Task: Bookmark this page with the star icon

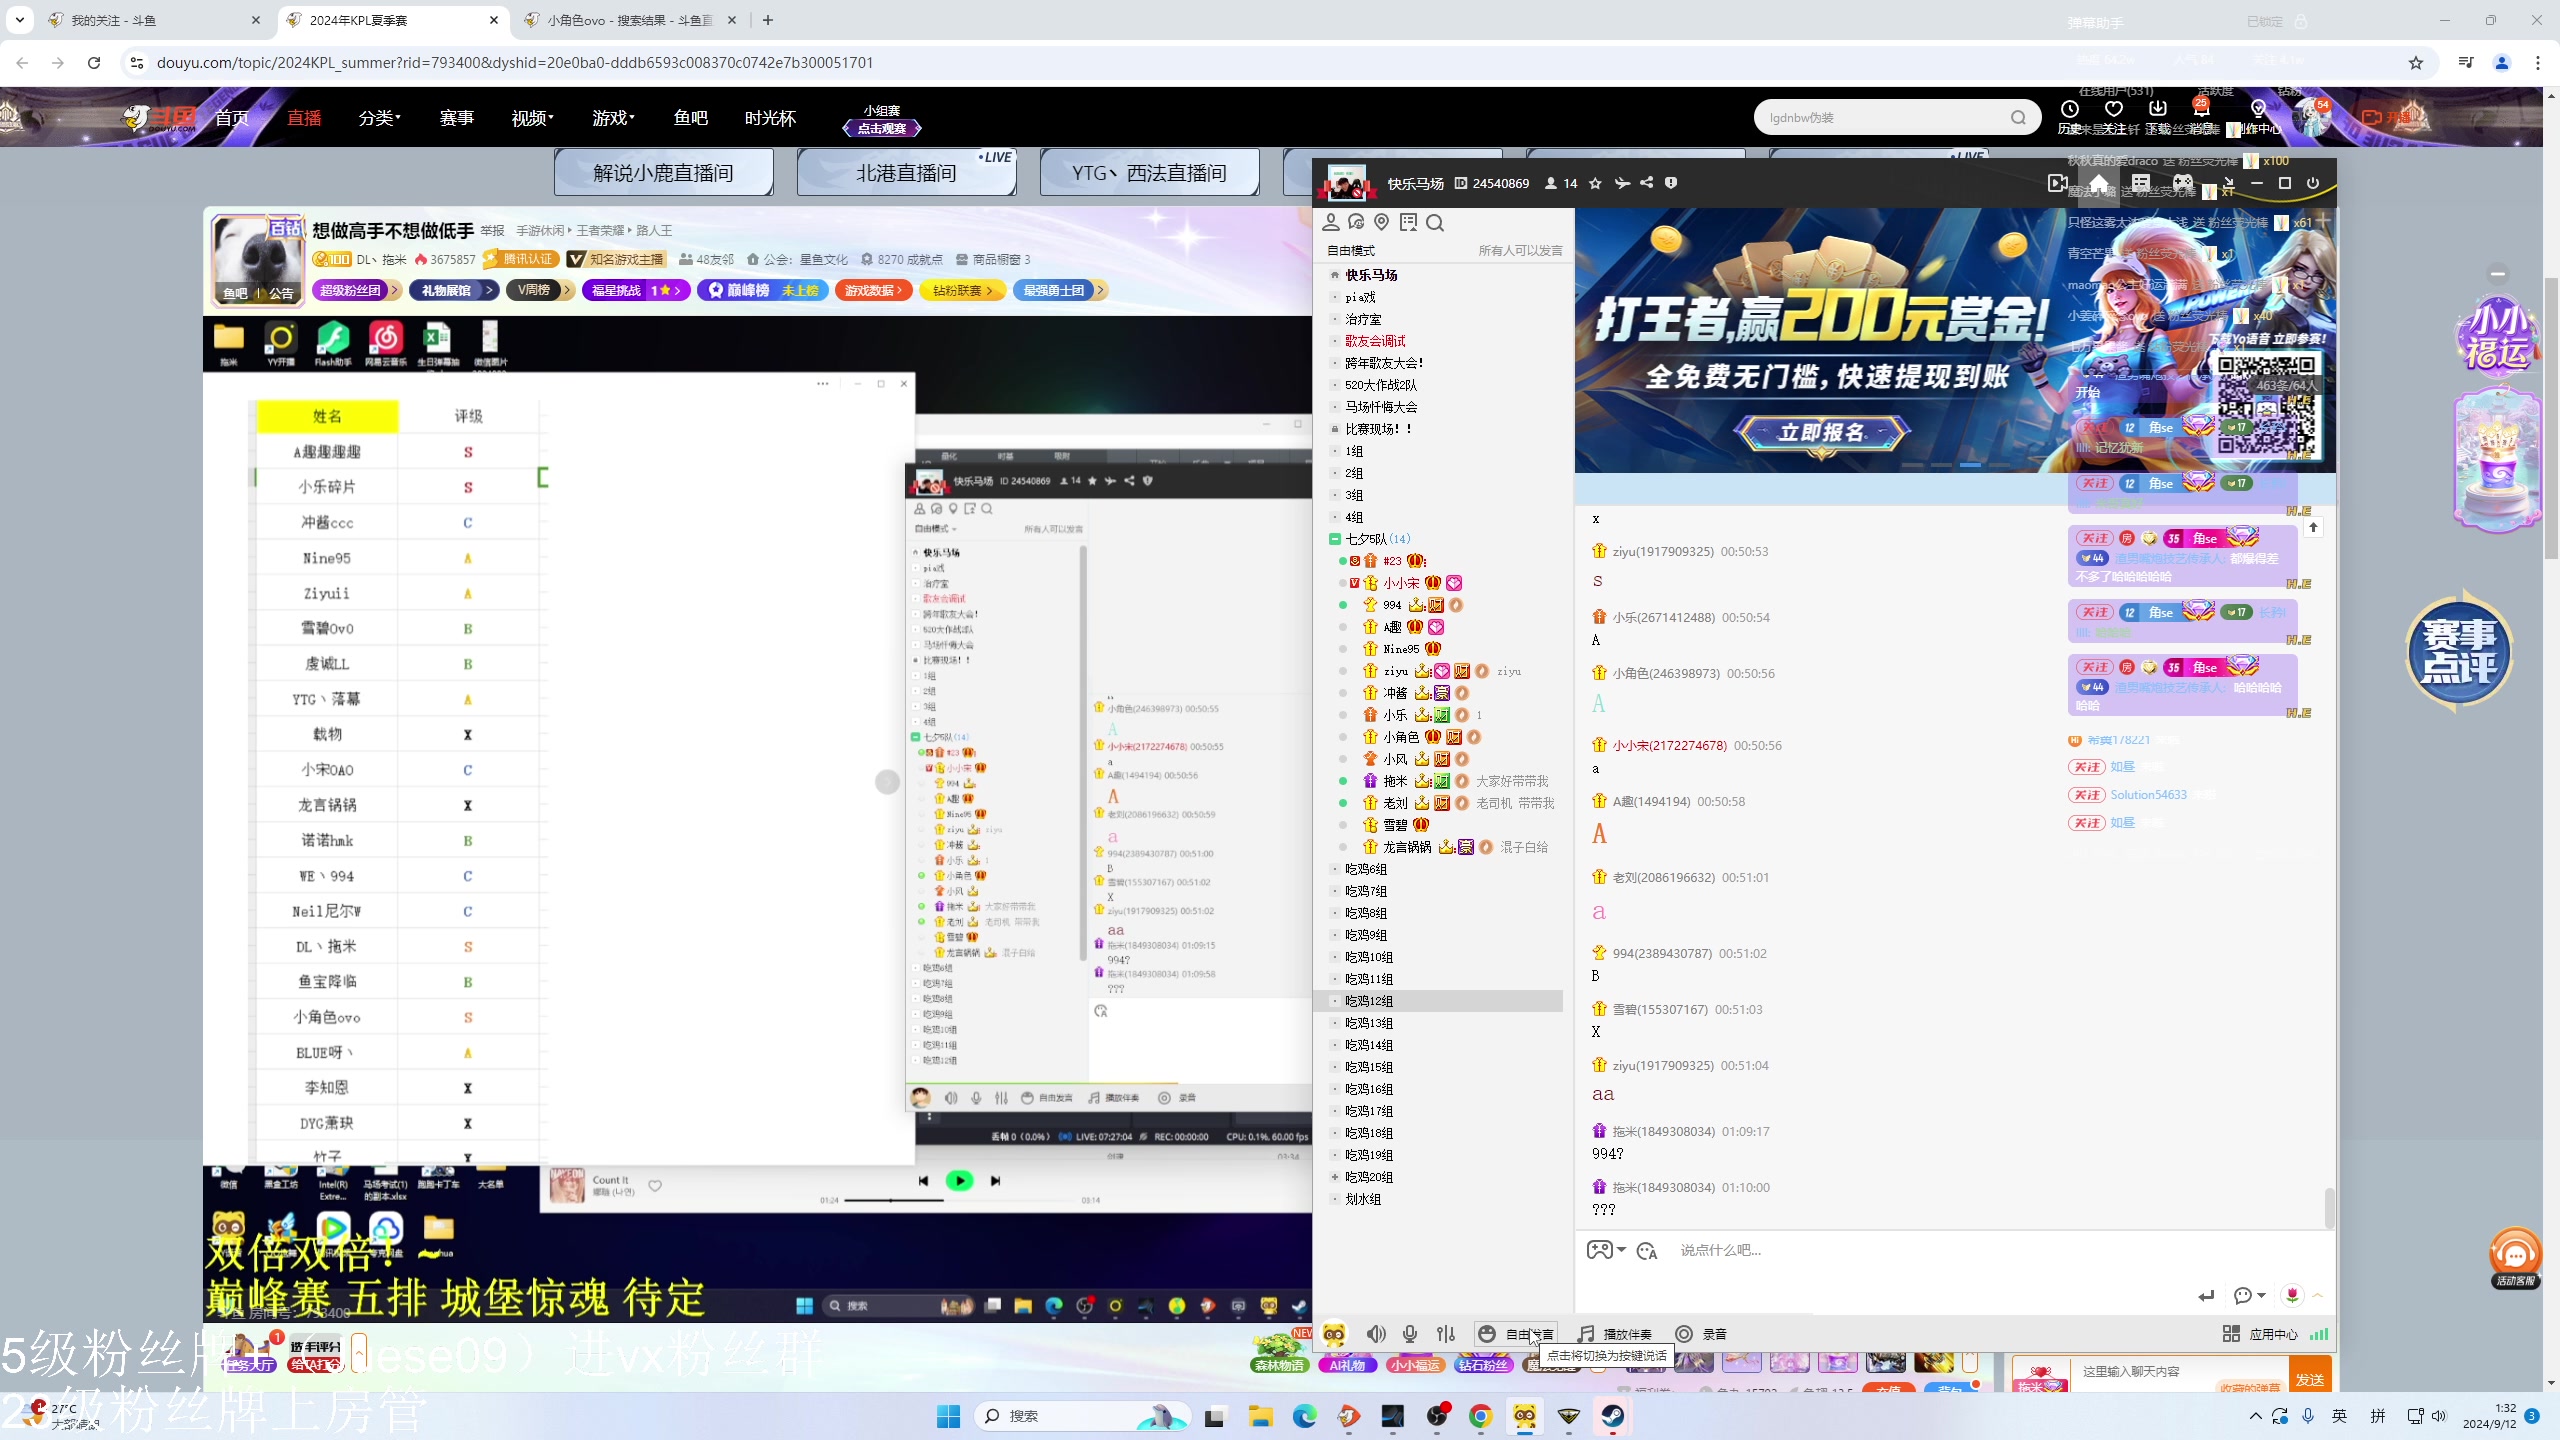Action: click(2416, 63)
